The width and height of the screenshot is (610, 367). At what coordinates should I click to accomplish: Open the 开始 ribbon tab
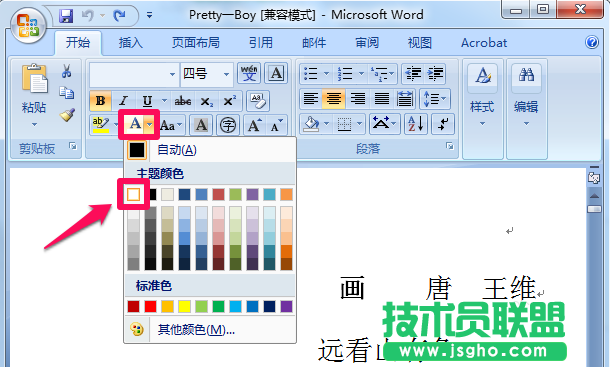coord(78,42)
